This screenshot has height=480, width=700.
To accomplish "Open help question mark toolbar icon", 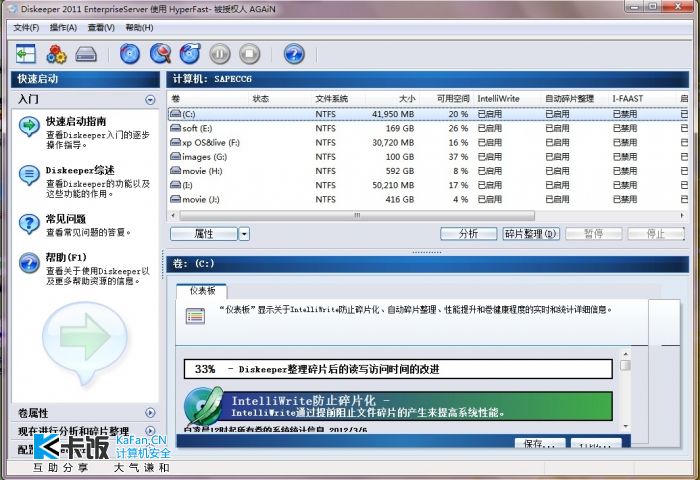I will point(294,54).
